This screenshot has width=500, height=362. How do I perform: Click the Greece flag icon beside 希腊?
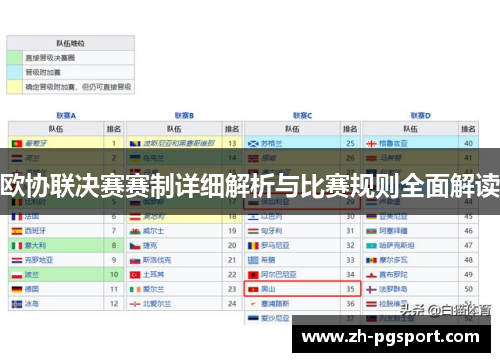[253, 260]
